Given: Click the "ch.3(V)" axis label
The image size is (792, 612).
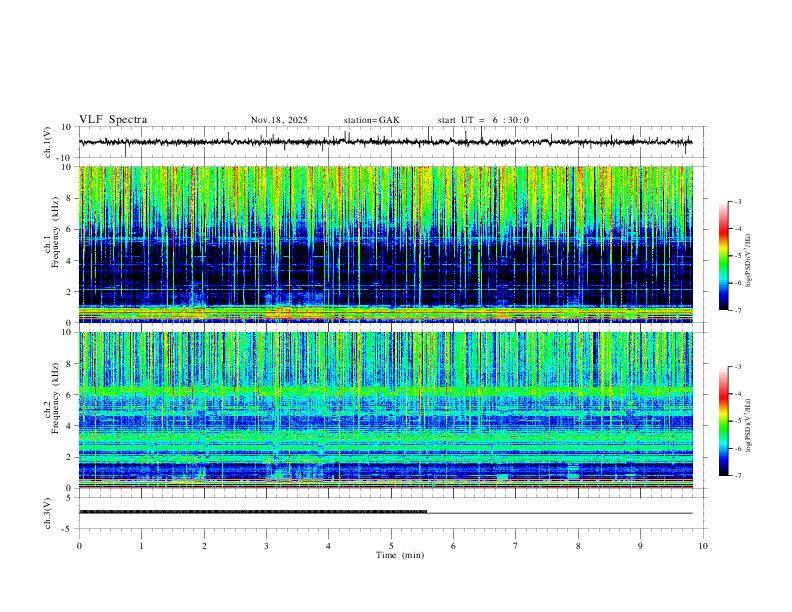Looking at the screenshot, I should pos(48,513).
